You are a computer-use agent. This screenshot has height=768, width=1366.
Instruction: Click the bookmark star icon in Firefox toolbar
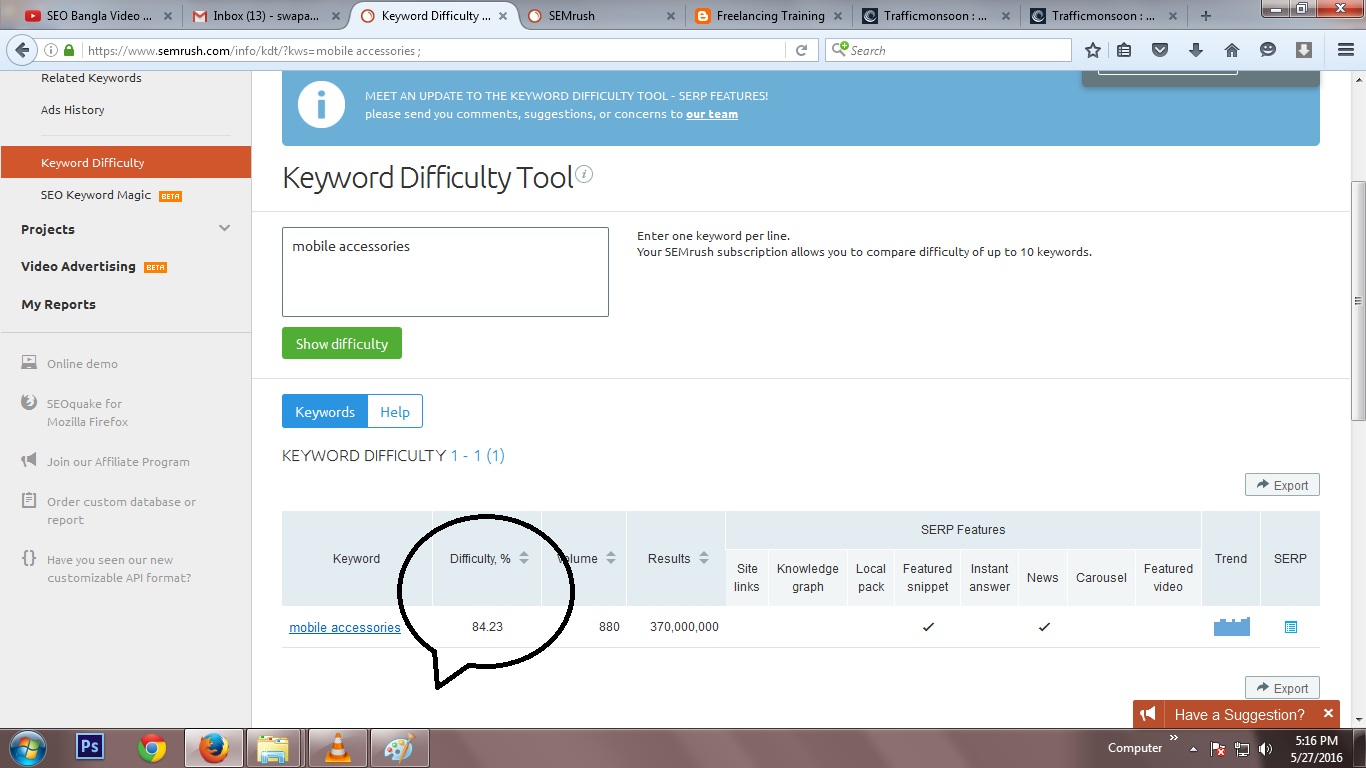click(x=1093, y=50)
